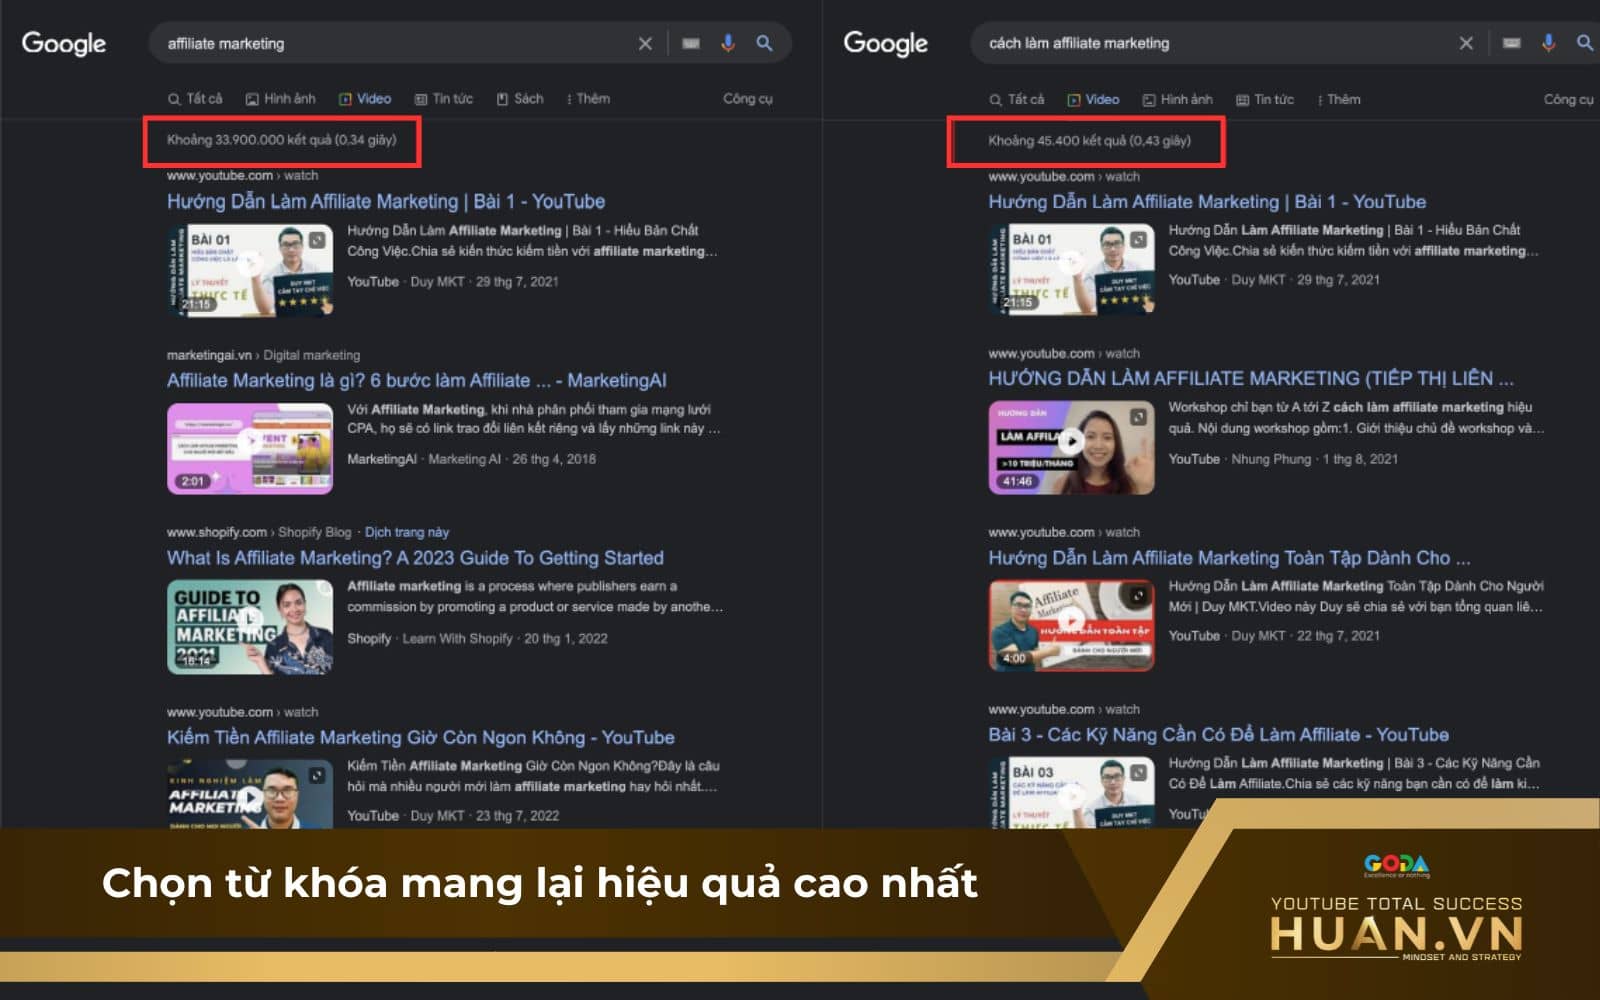Start voice search in right search bar

(x=1549, y=43)
